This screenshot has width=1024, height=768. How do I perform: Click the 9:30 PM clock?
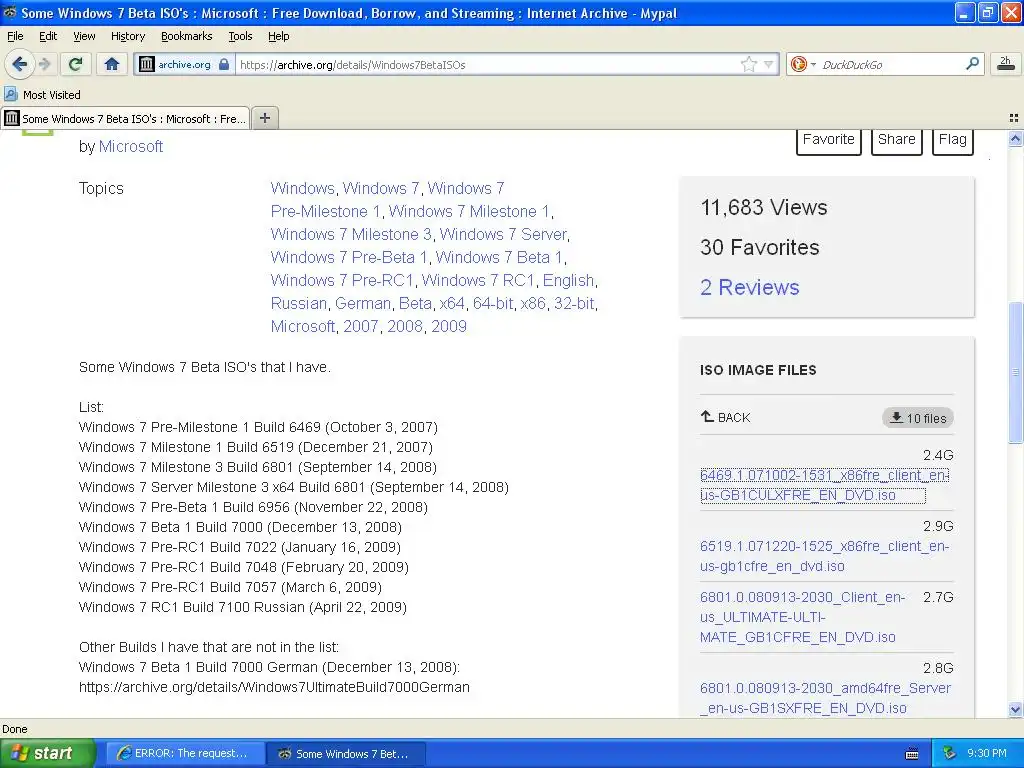(987, 753)
